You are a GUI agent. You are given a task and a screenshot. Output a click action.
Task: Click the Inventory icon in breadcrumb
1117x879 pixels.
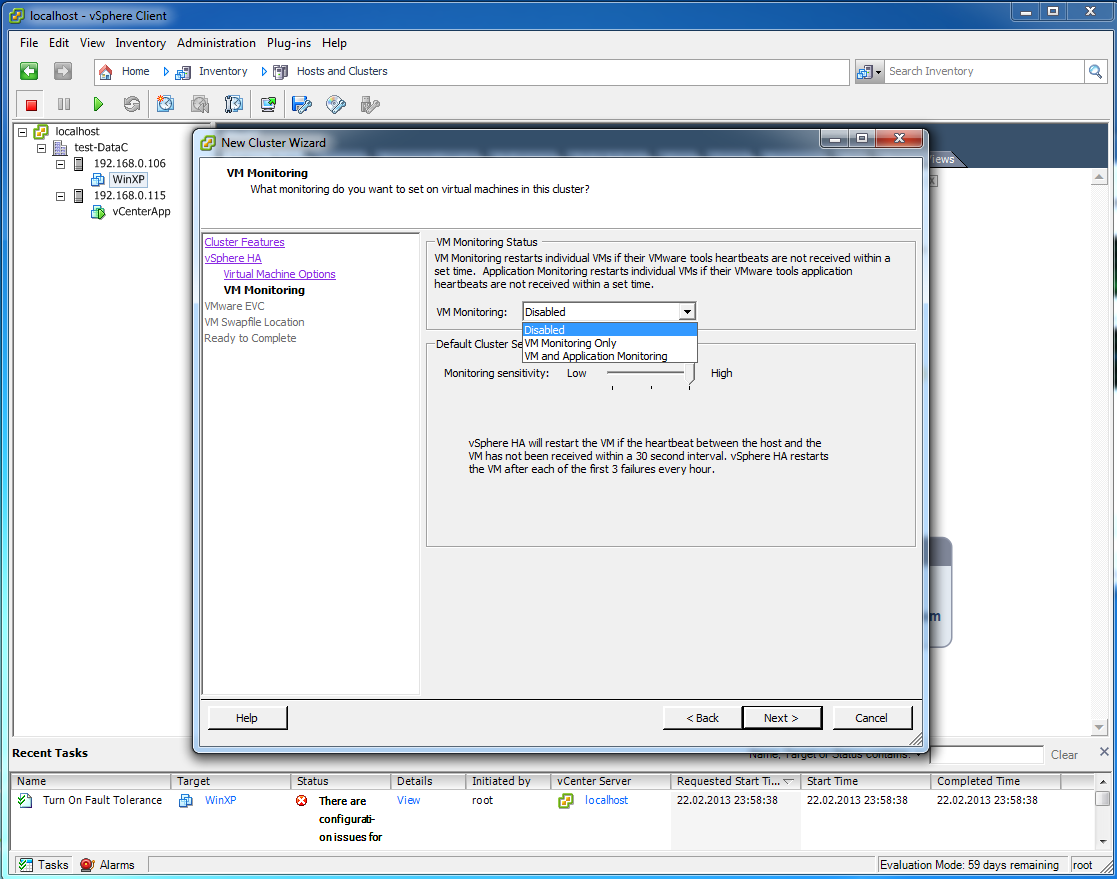(x=183, y=72)
